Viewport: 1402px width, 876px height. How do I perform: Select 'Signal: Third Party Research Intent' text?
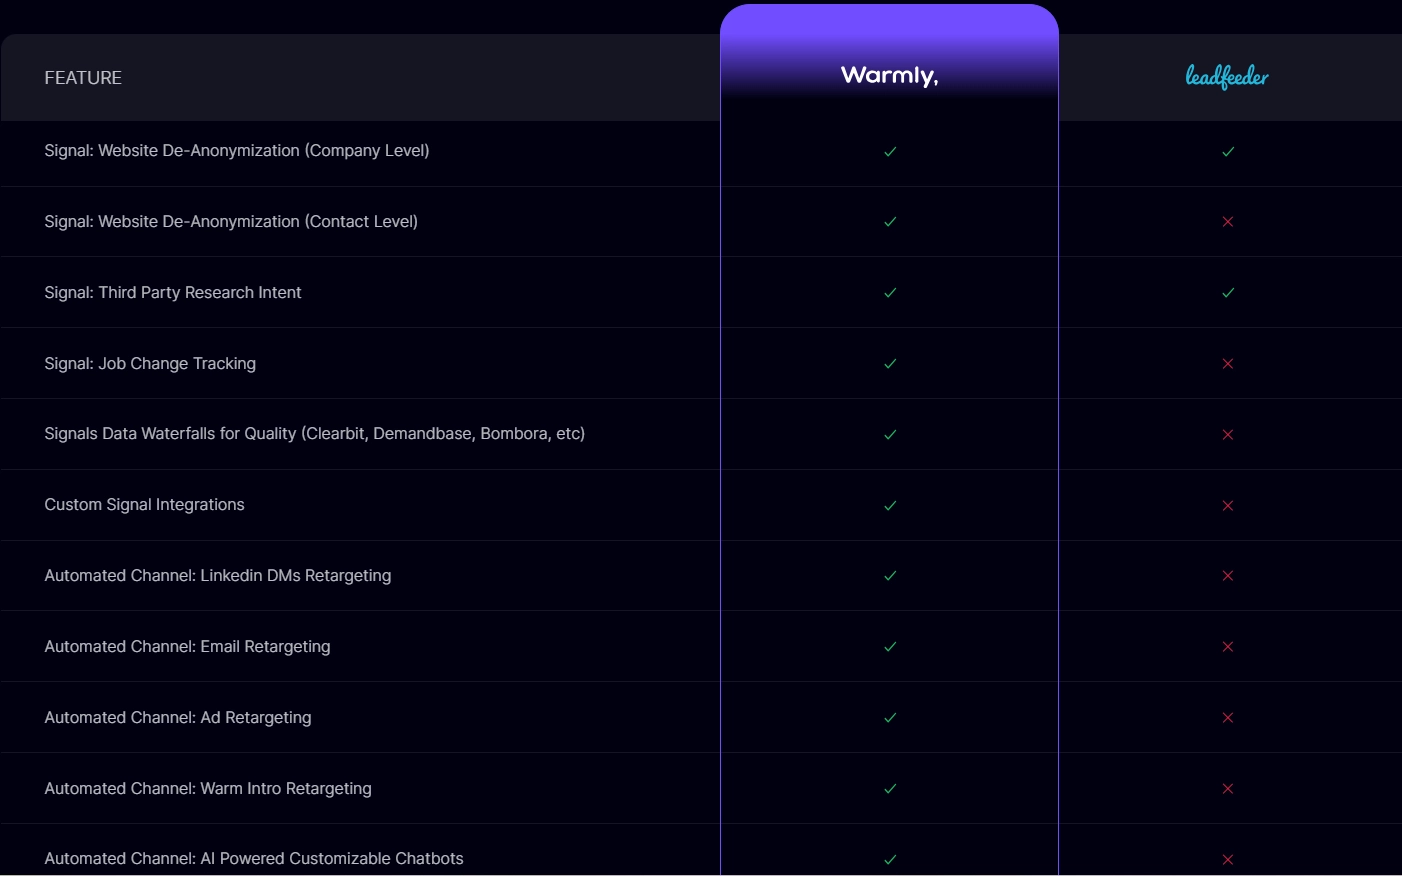(173, 293)
